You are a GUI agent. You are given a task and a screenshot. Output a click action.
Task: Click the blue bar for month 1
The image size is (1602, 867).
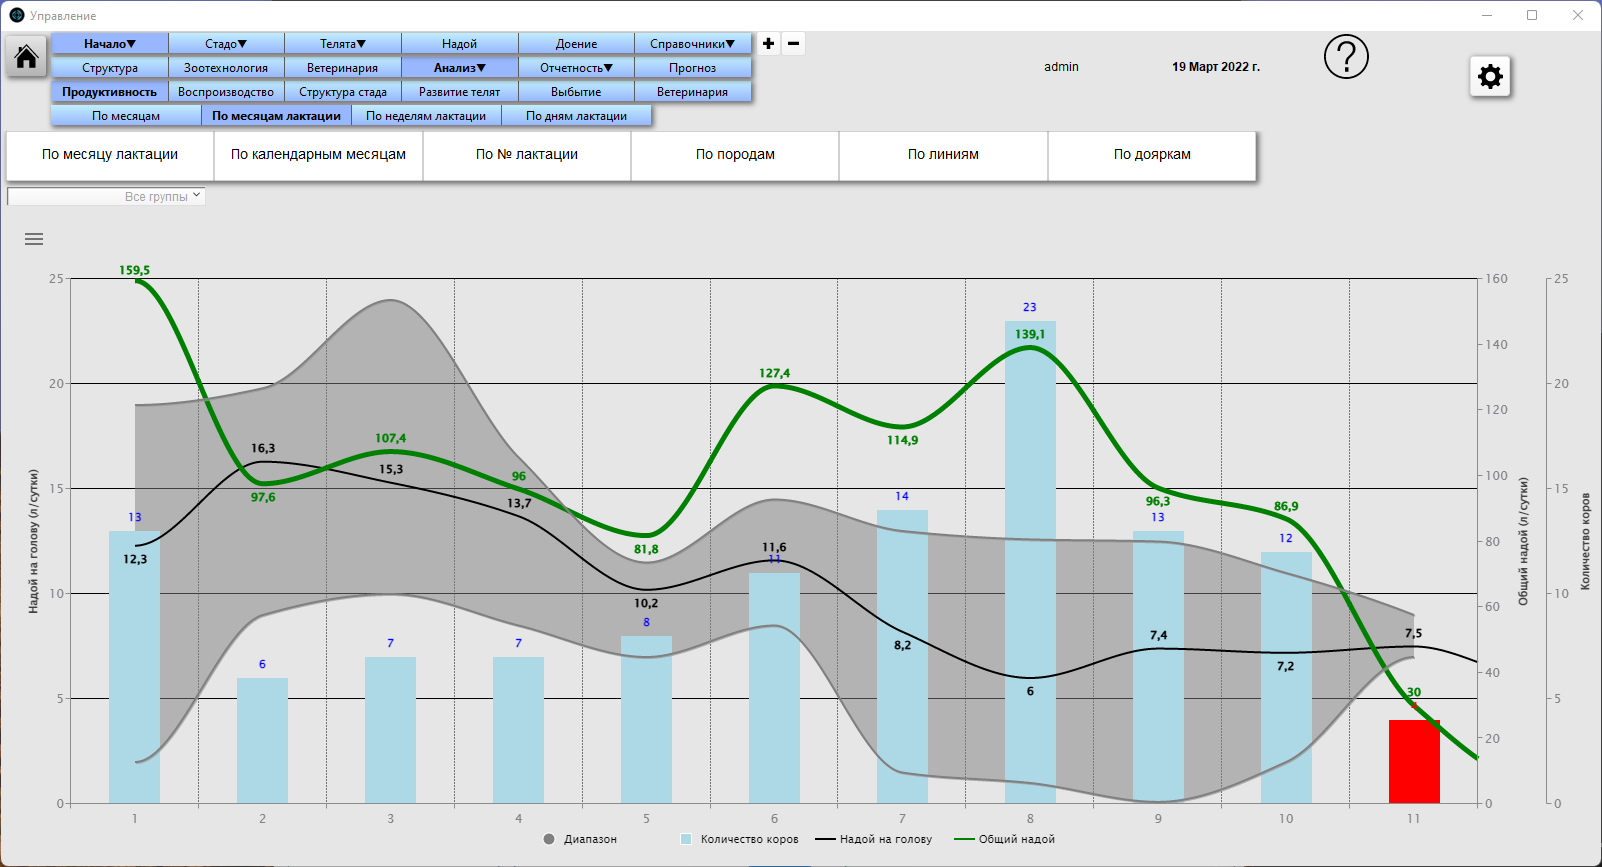click(134, 667)
